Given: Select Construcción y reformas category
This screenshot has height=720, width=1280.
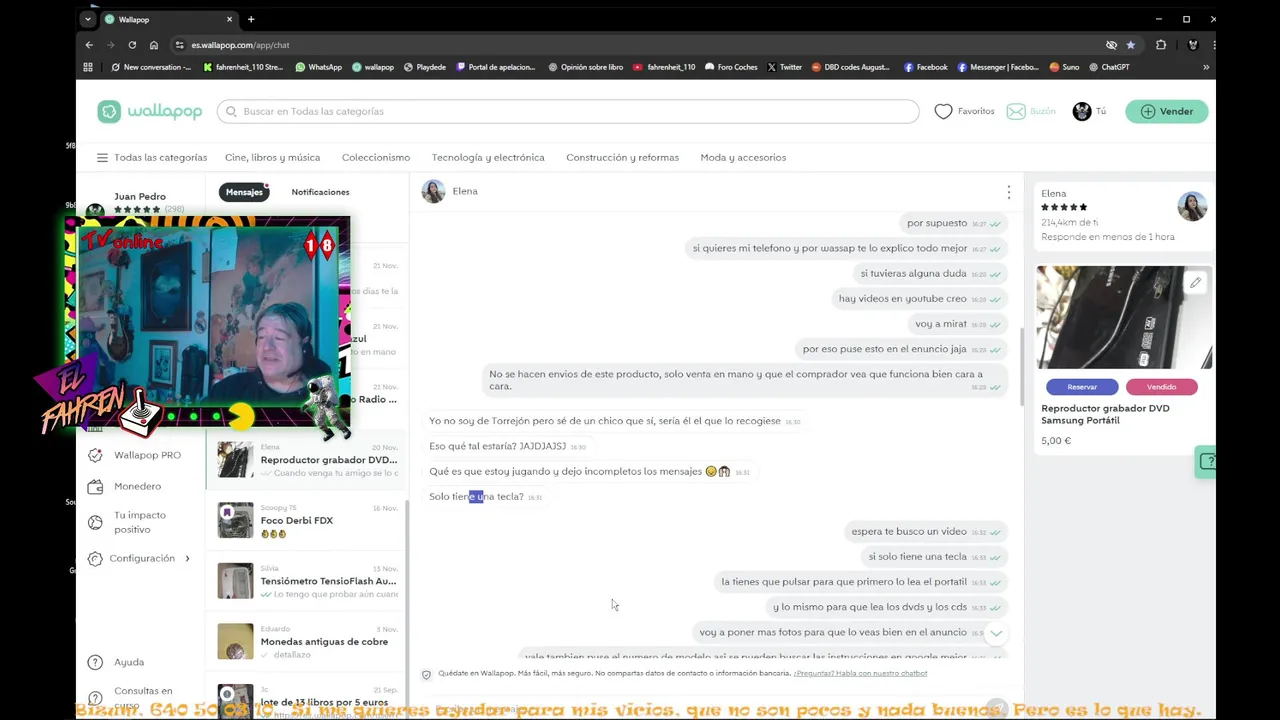Looking at the screenshot, I should (622, 157).
